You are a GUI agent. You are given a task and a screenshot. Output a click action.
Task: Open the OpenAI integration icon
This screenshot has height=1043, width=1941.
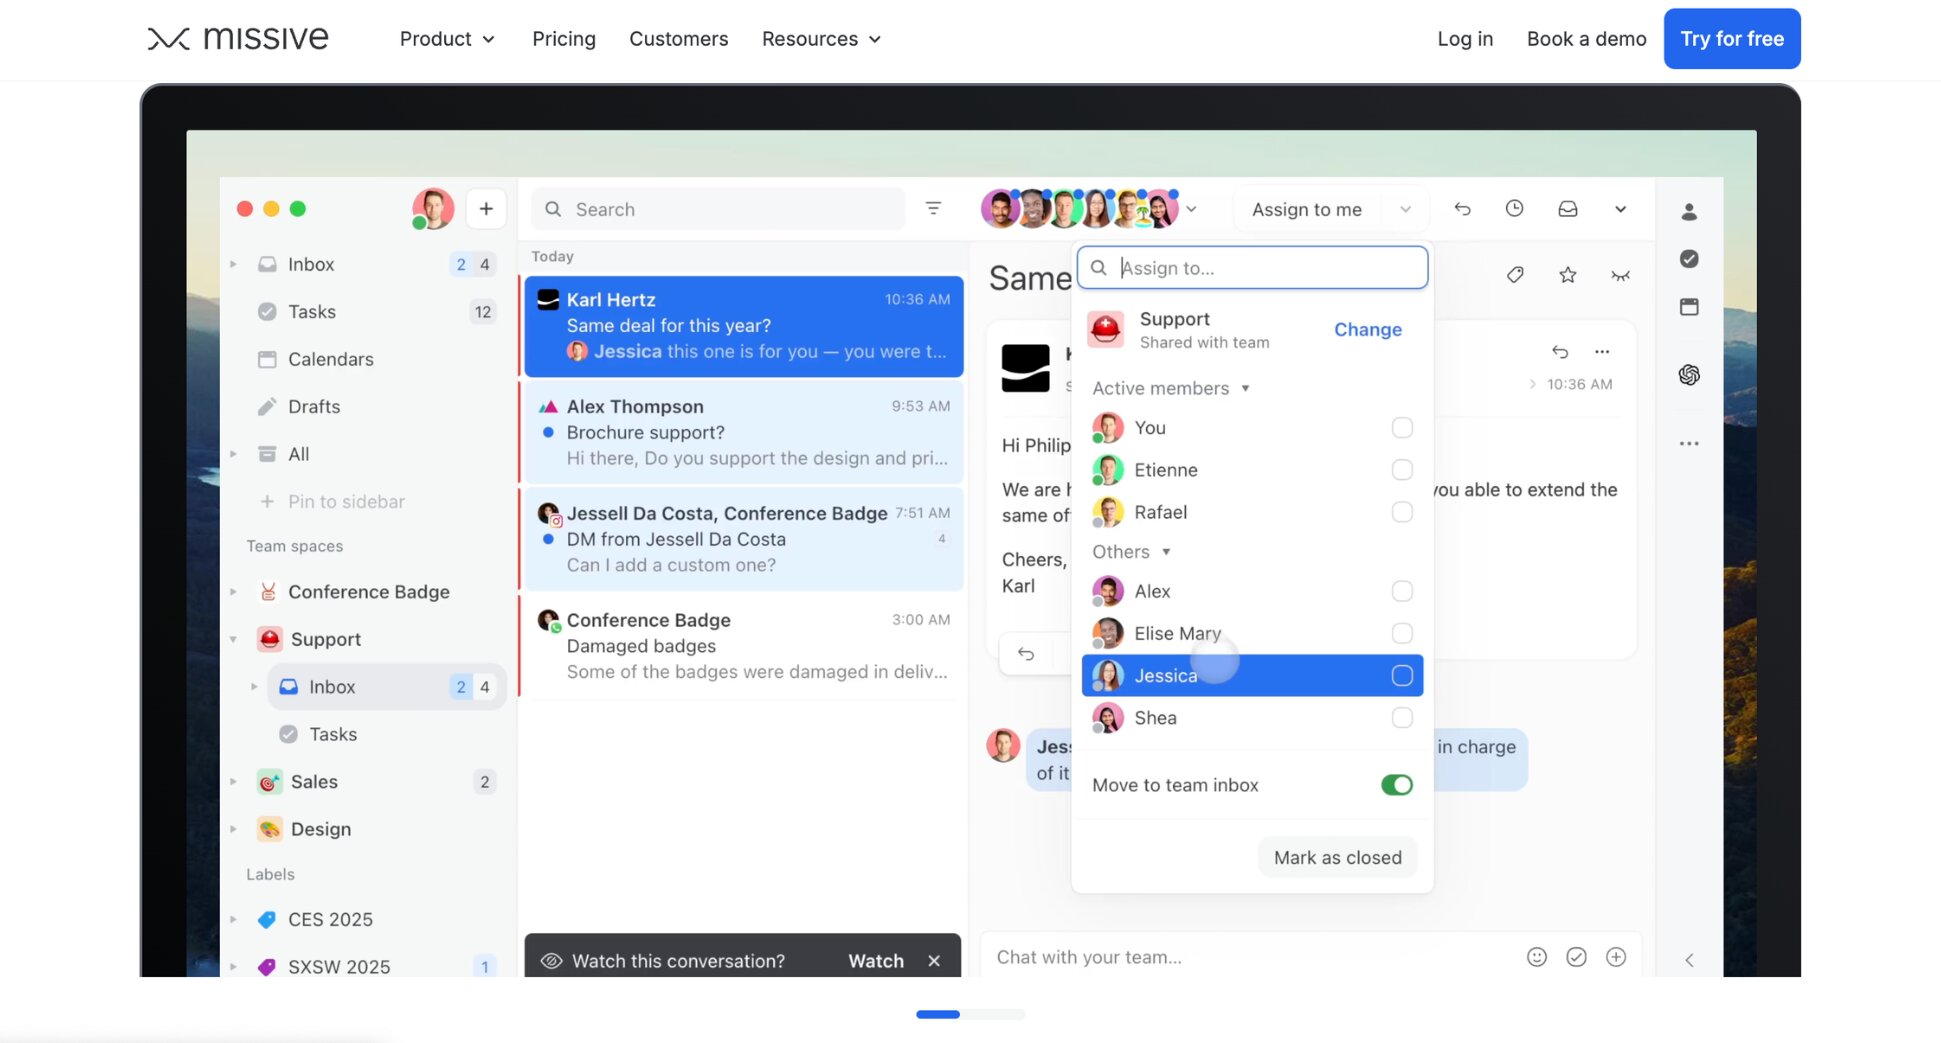pos(1689,375)
